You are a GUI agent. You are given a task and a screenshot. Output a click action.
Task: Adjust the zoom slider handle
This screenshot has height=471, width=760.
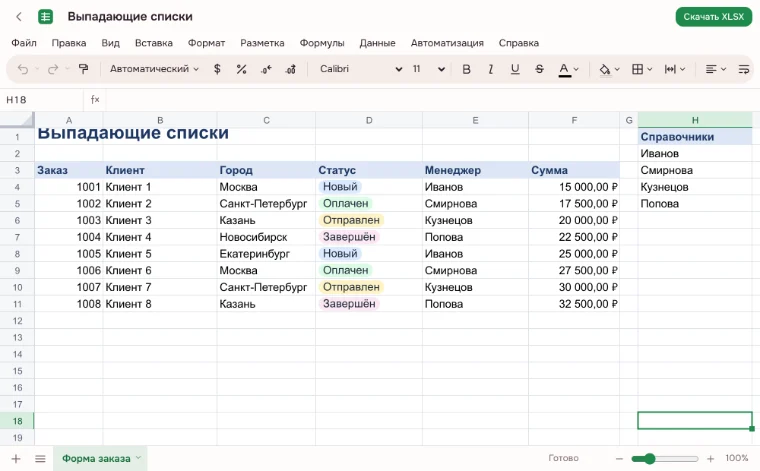[x=649, y=458]
